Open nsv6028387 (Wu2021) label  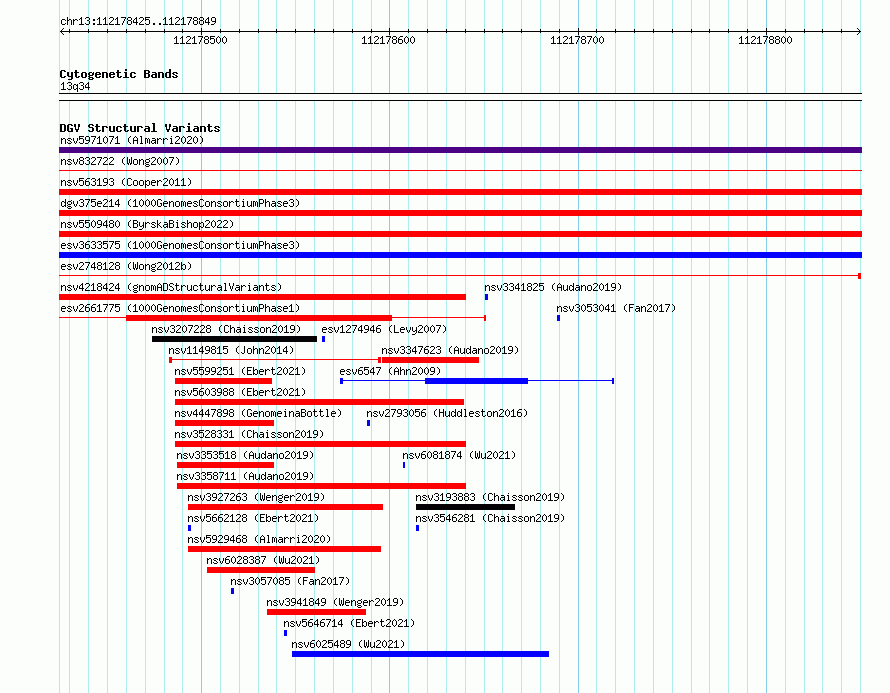click(263, 560)
